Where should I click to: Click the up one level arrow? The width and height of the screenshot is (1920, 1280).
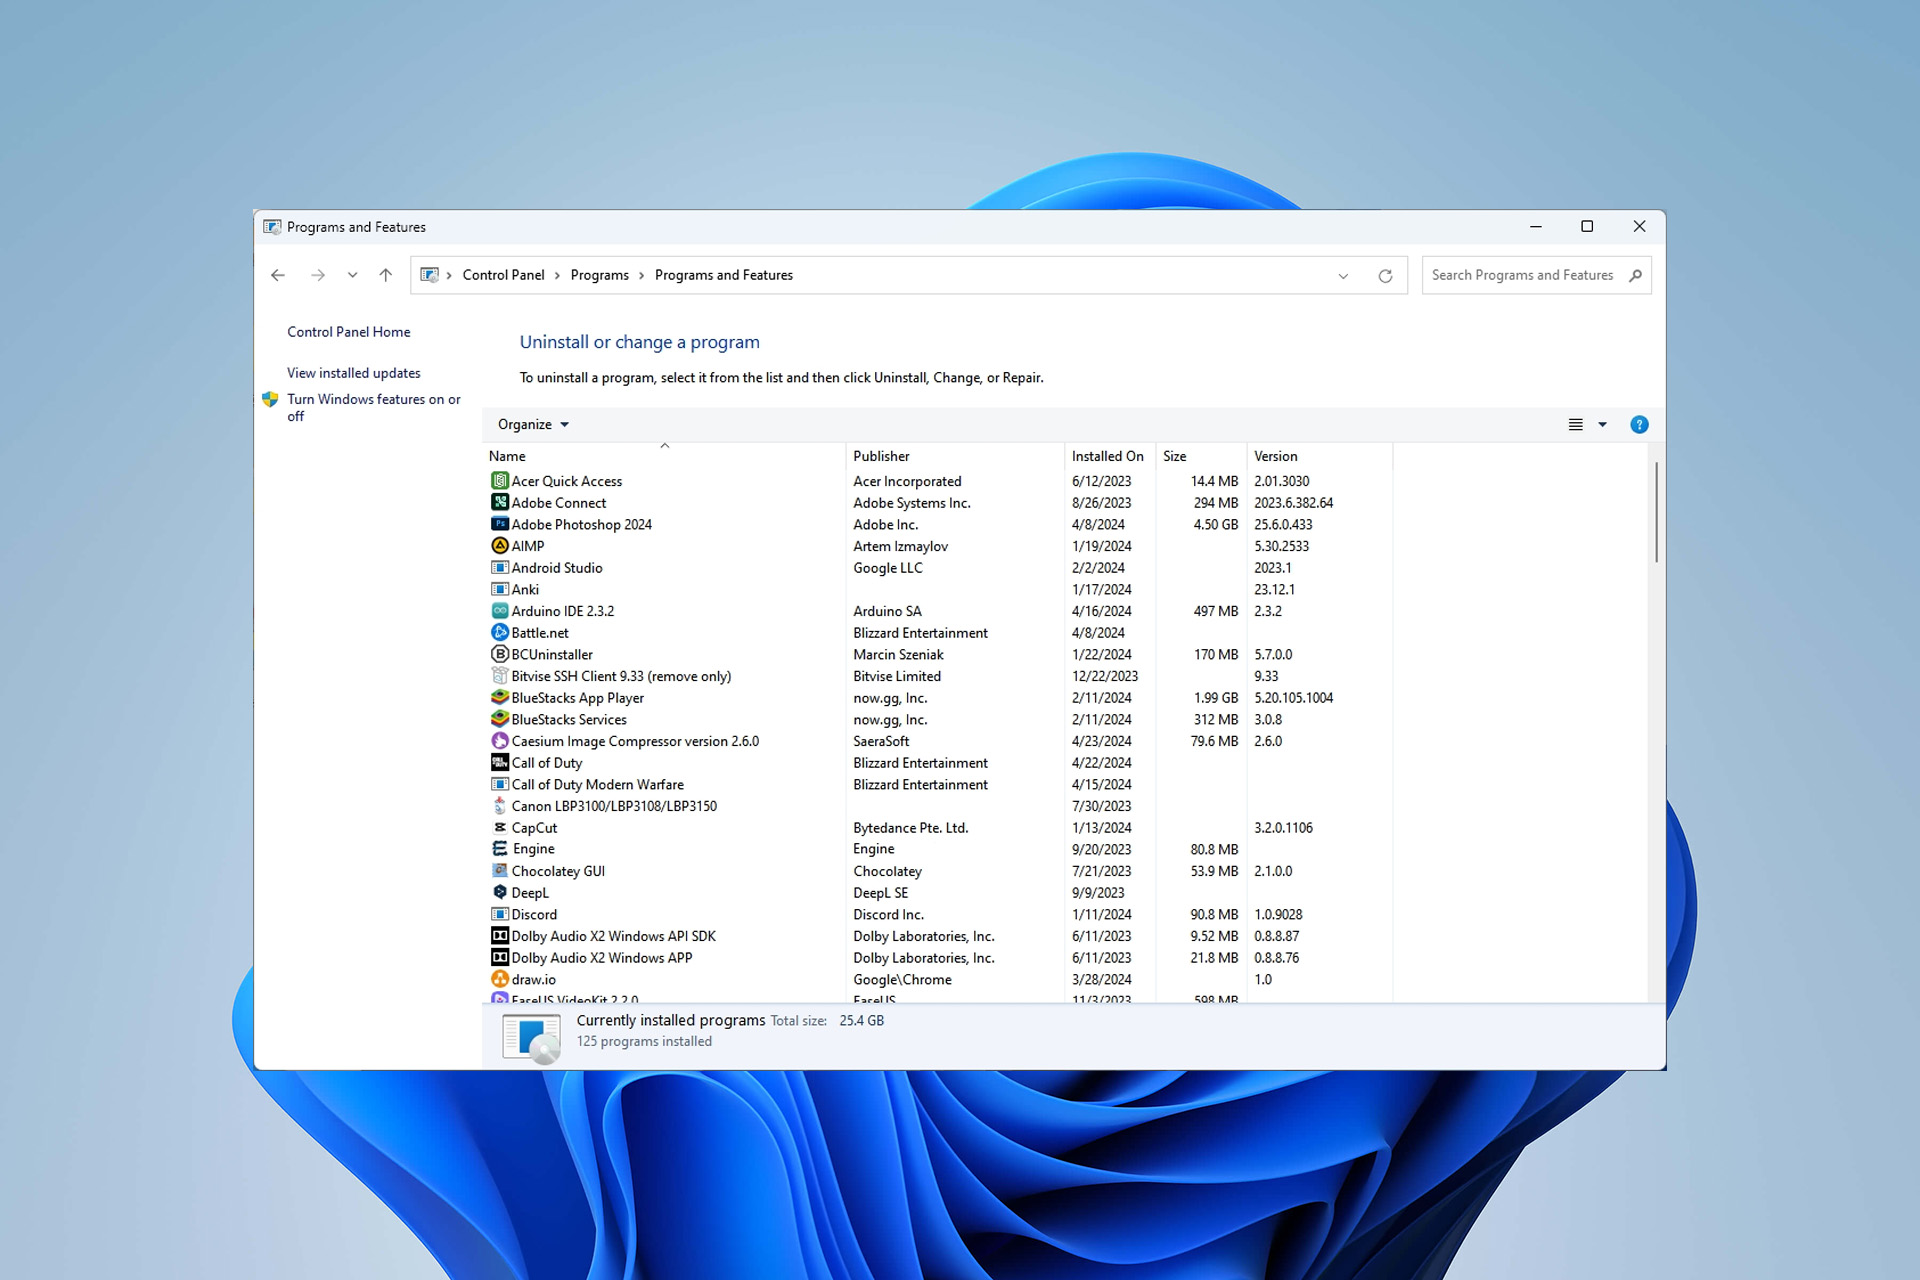click(385, 275)
